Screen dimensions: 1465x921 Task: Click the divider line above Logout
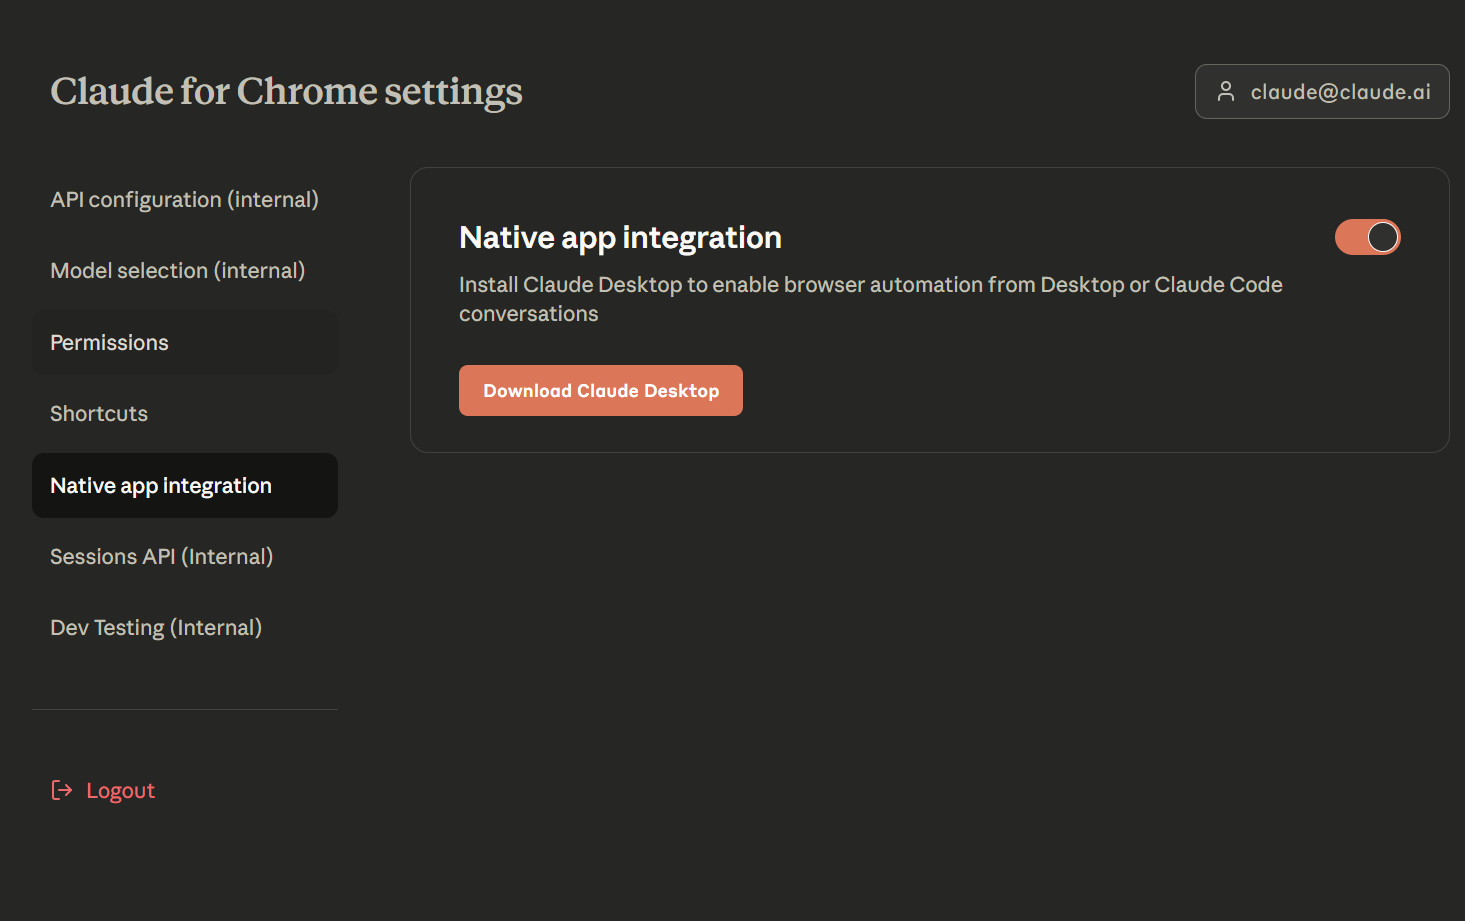(x=185, y=710)
